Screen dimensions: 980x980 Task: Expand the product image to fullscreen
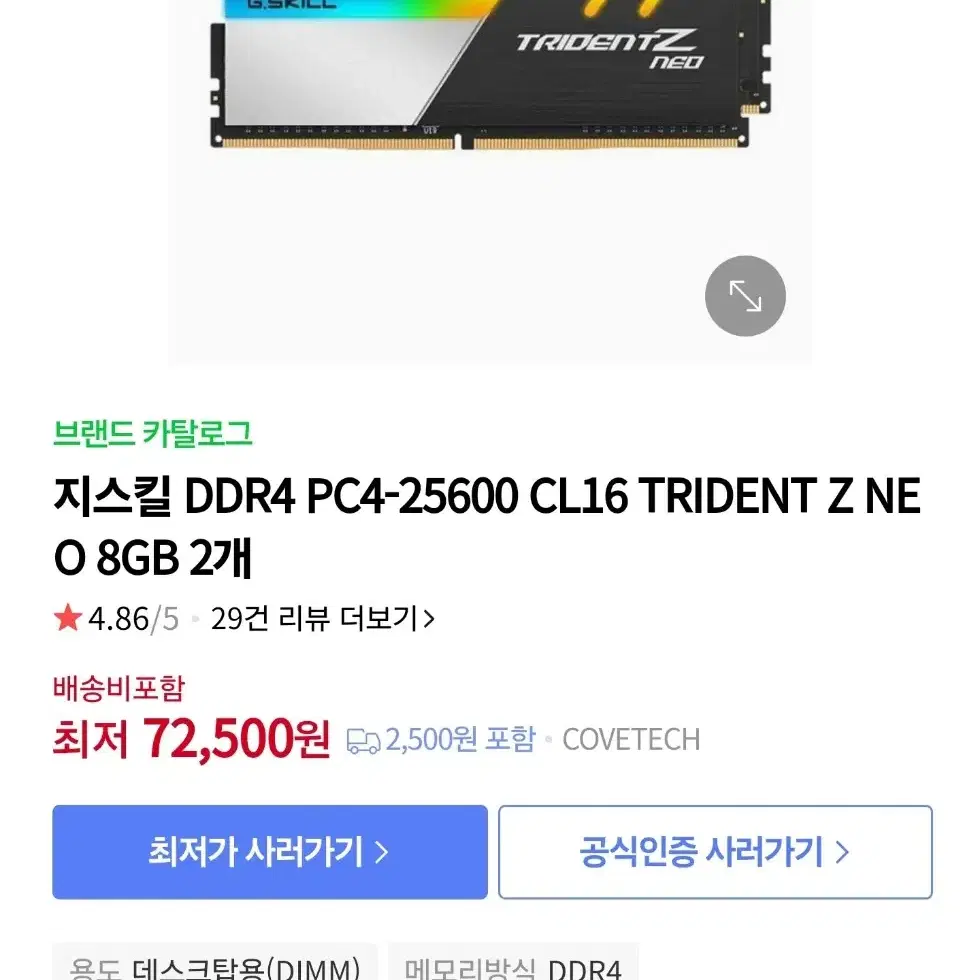point(745,296)
